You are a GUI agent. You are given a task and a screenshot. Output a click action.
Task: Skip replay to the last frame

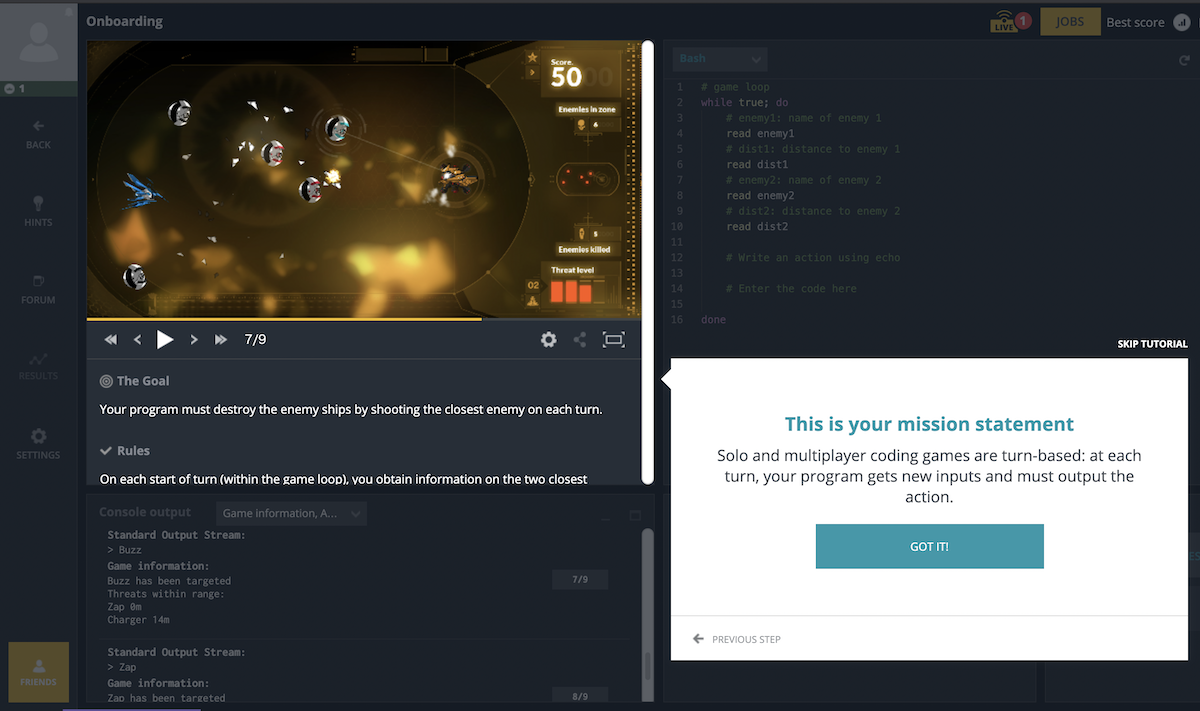pos(221,340)
